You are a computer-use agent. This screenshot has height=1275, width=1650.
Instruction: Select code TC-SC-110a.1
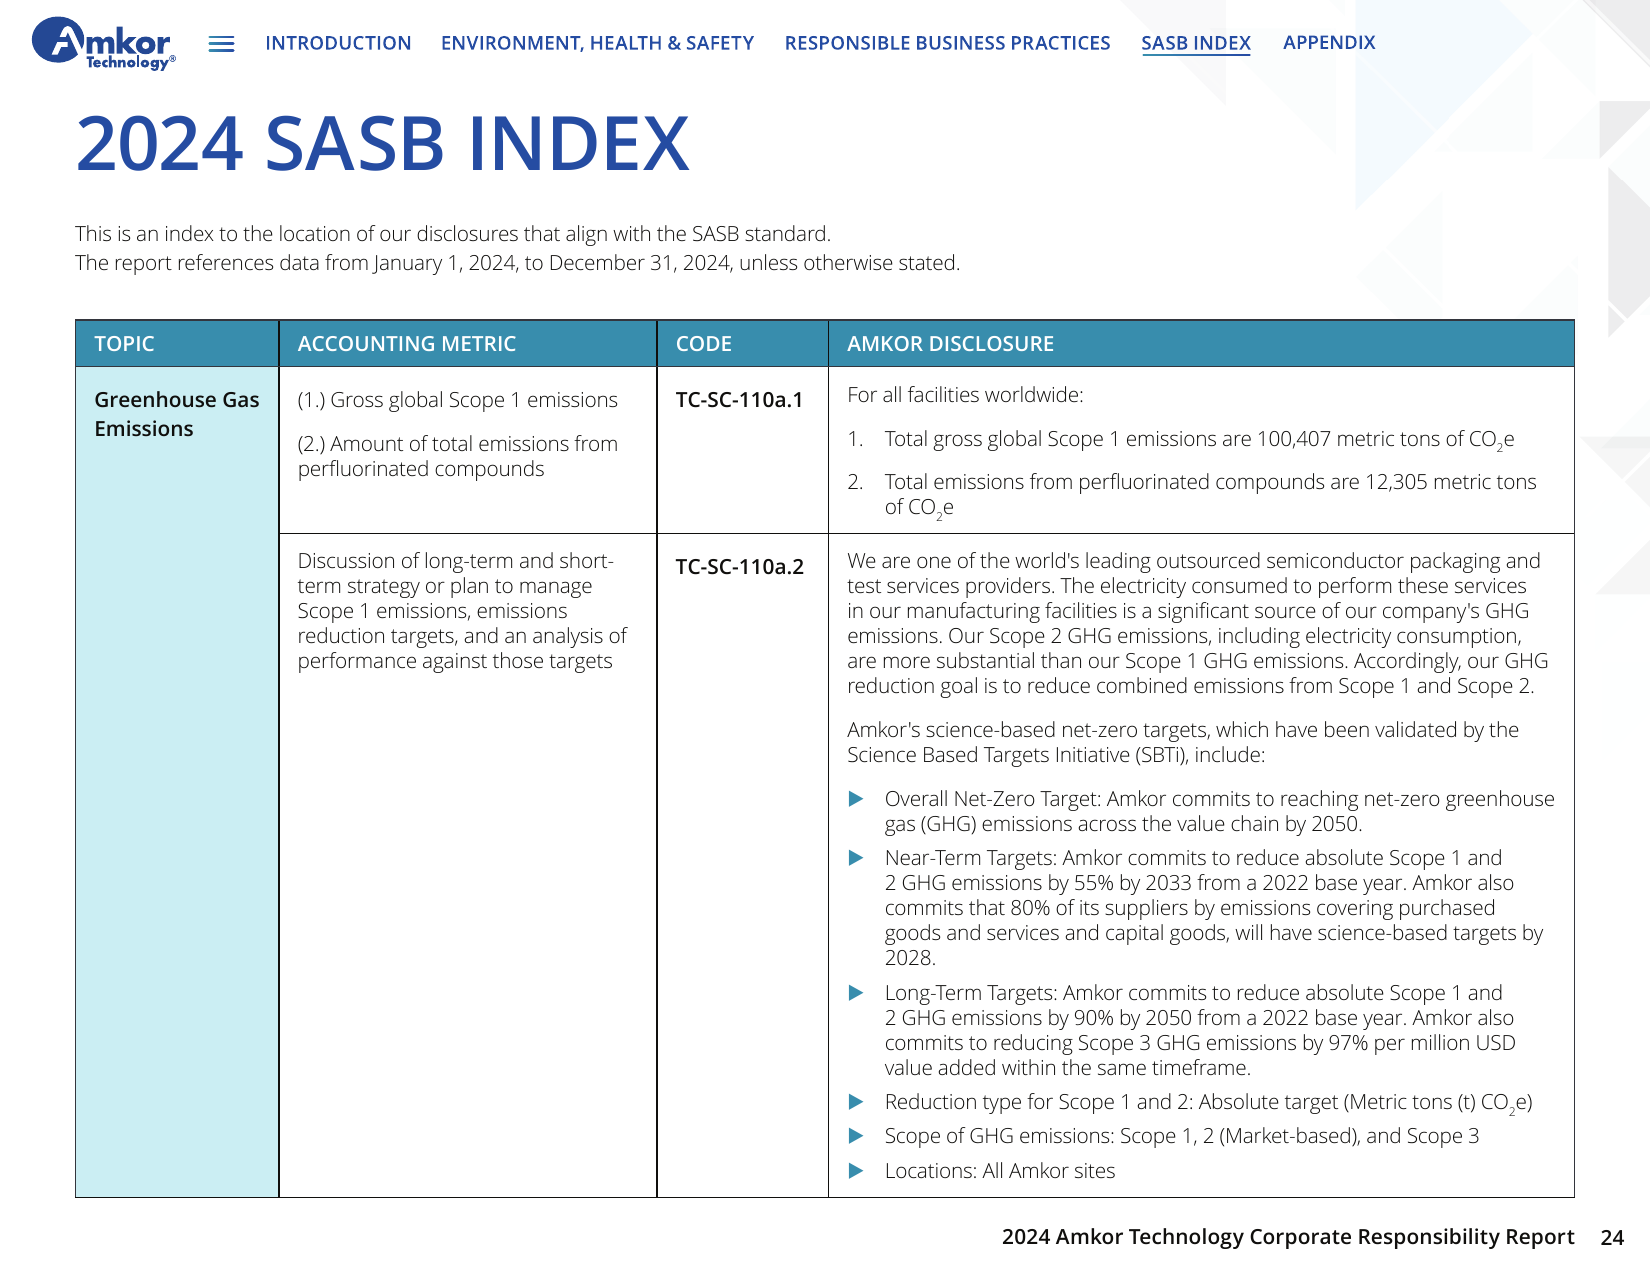(x=739, y=400)
